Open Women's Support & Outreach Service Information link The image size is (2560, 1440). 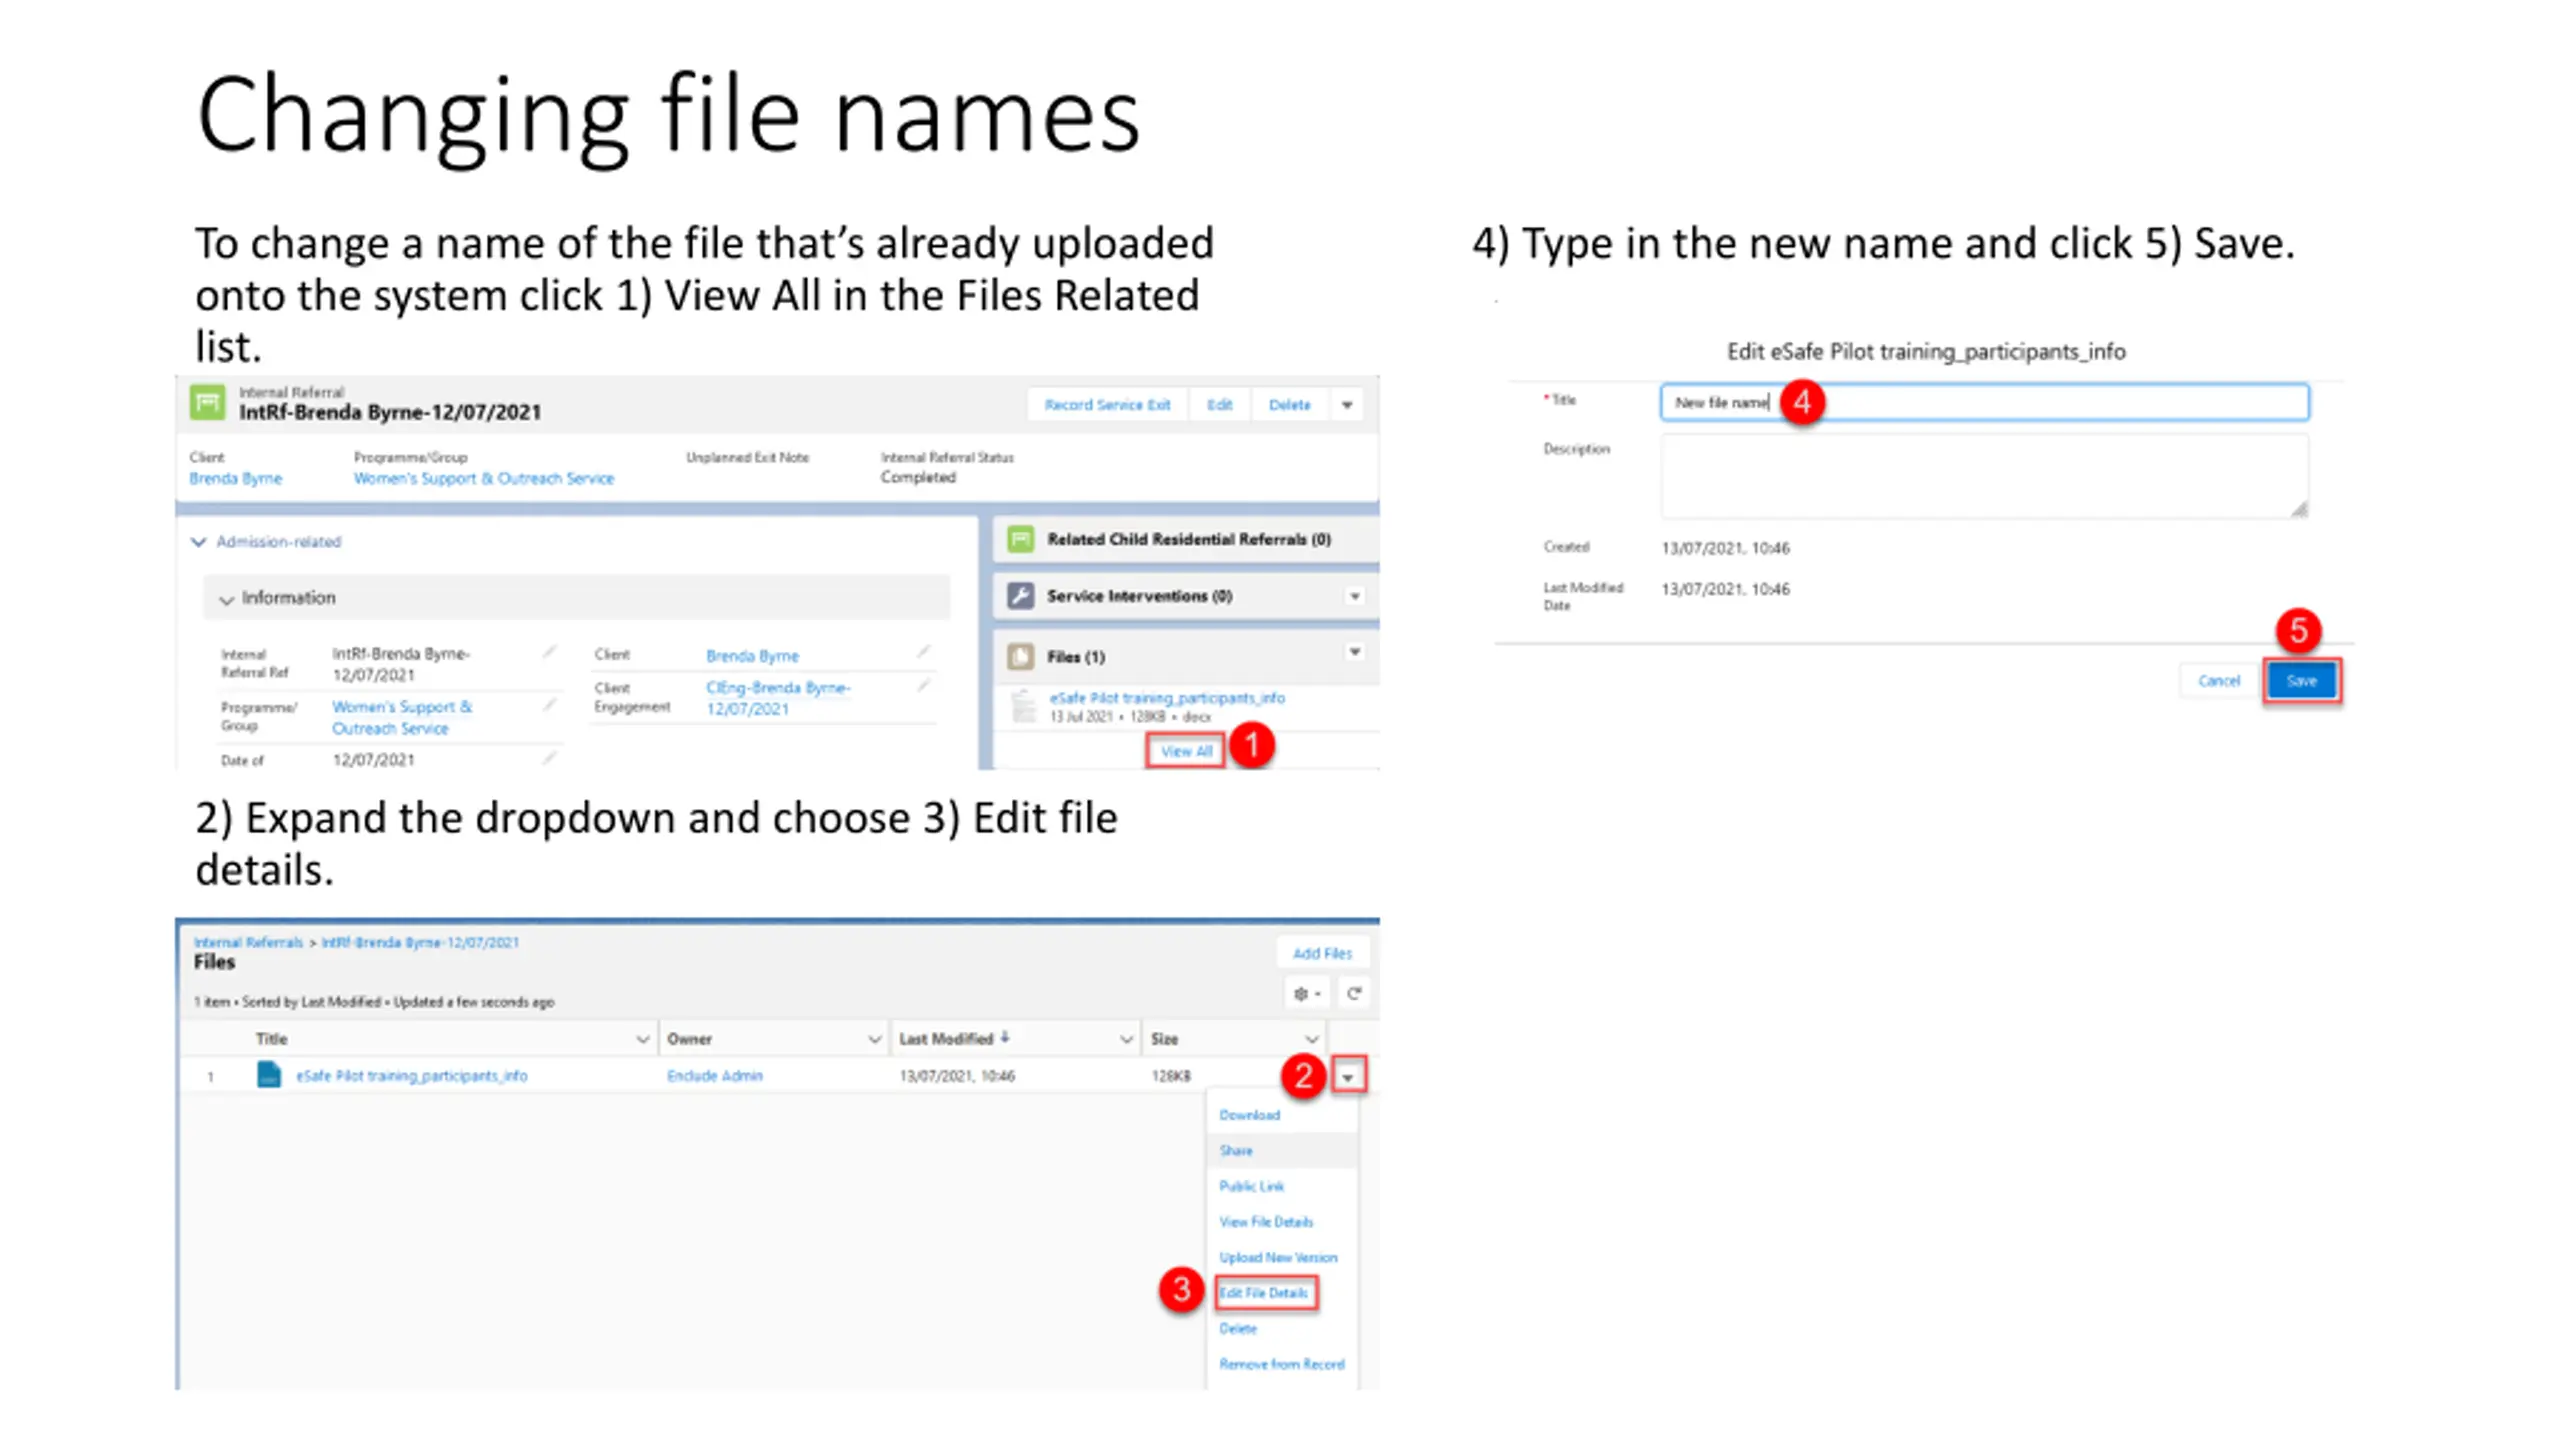pyautogui.click(x=402, y=717)
